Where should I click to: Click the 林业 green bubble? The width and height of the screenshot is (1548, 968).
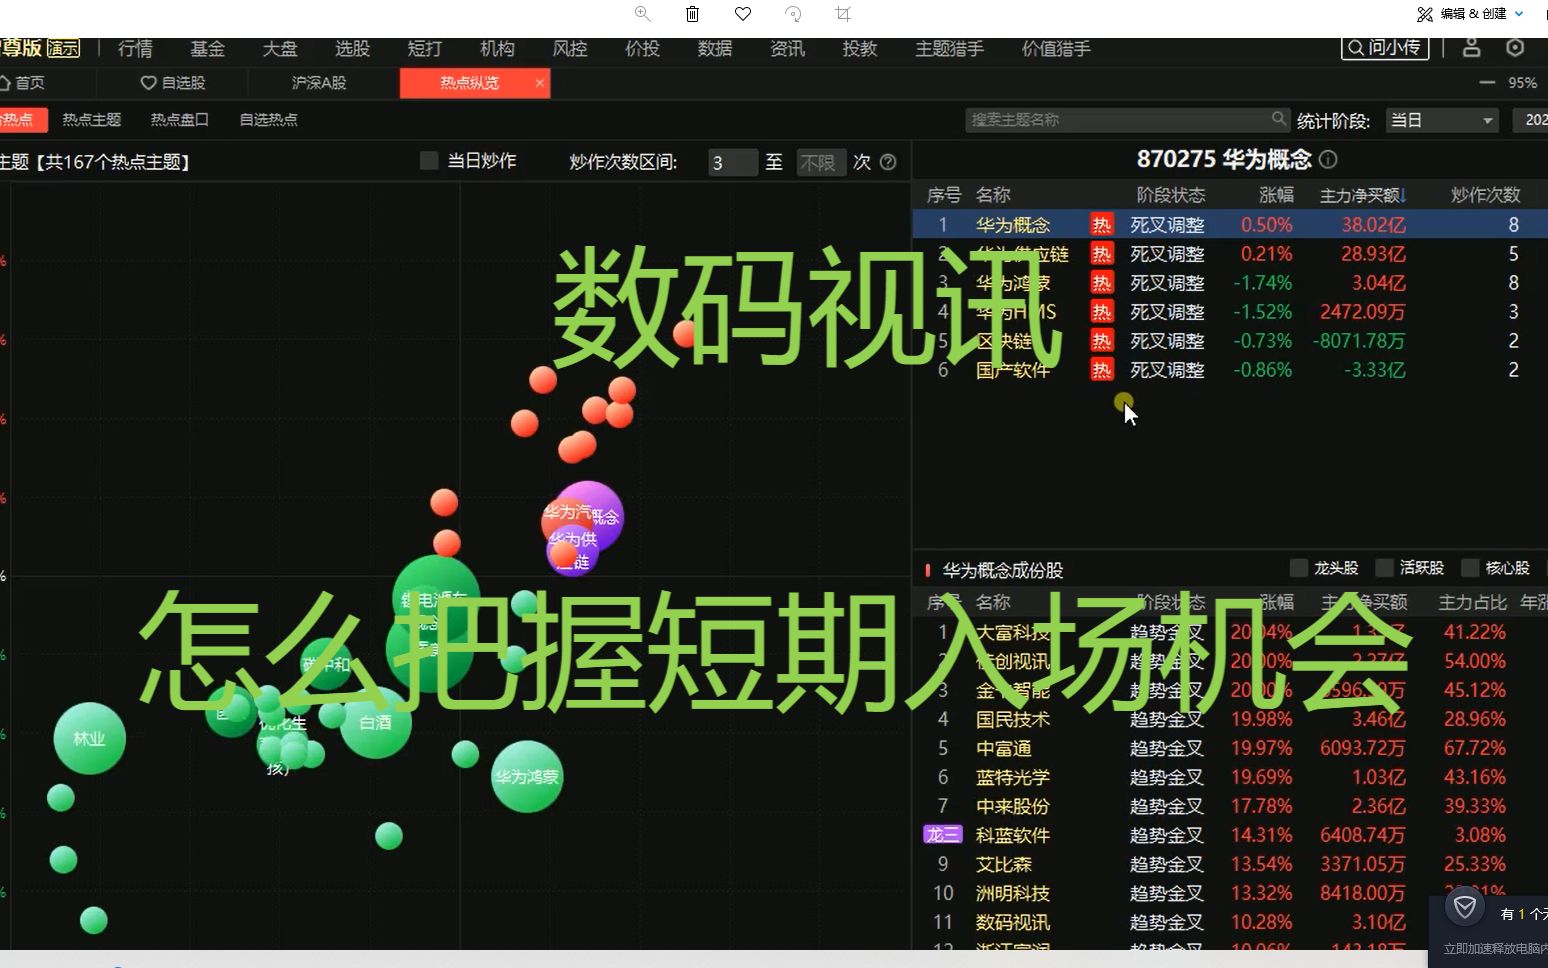(x=89, y=739)
